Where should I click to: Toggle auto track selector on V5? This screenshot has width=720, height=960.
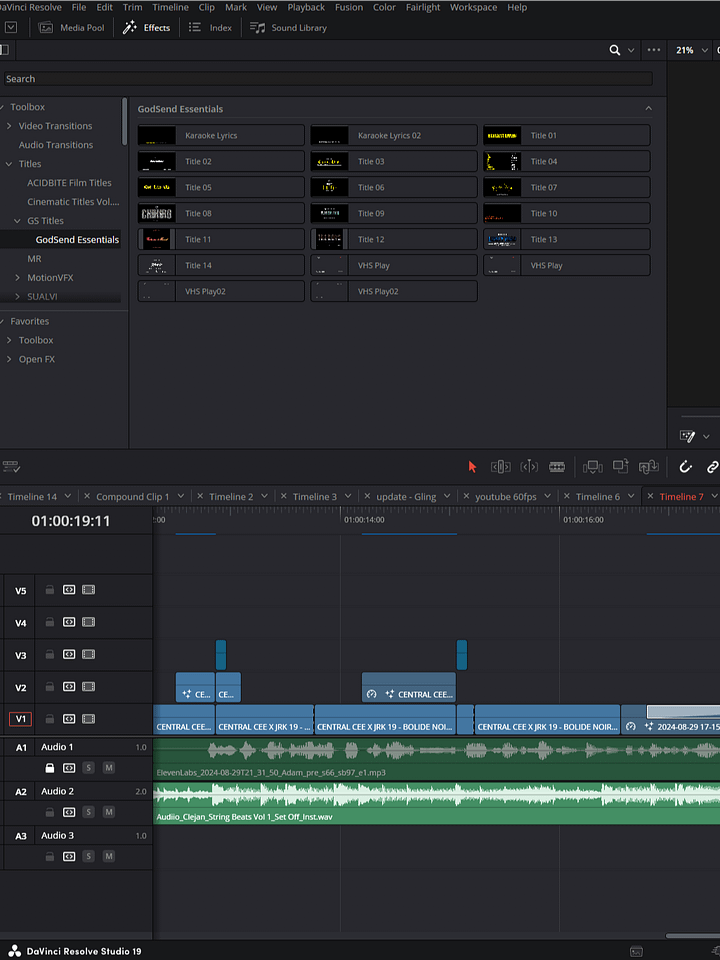coord(69,590)
